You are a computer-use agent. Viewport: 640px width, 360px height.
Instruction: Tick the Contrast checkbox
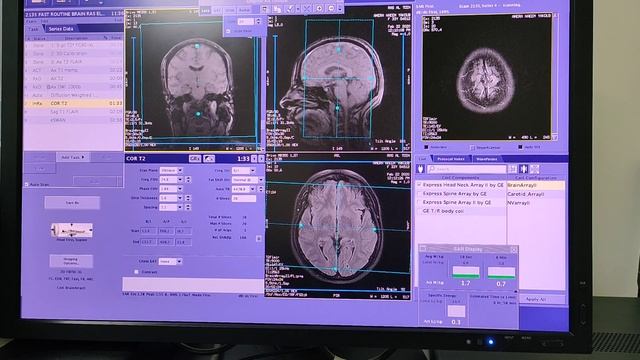[136, 271]
